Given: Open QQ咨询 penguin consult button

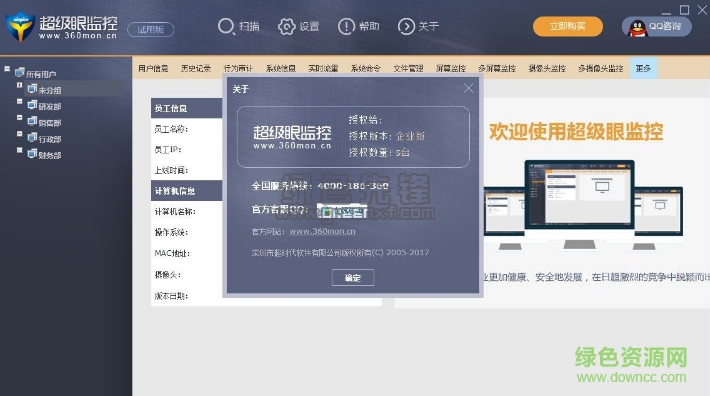Looking at the screenshot, I should pyautogui.click(x=657, y=26).
